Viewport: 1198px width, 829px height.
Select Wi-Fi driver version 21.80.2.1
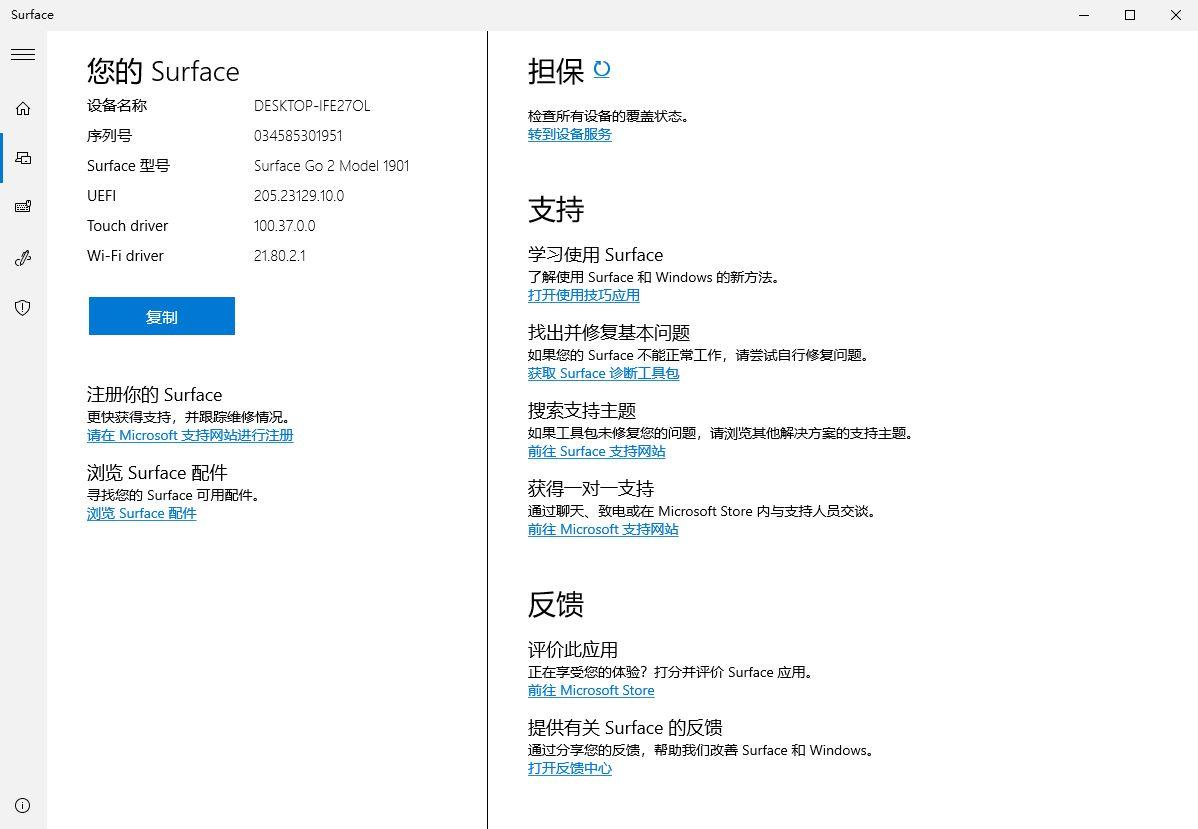tap(280, 256)
